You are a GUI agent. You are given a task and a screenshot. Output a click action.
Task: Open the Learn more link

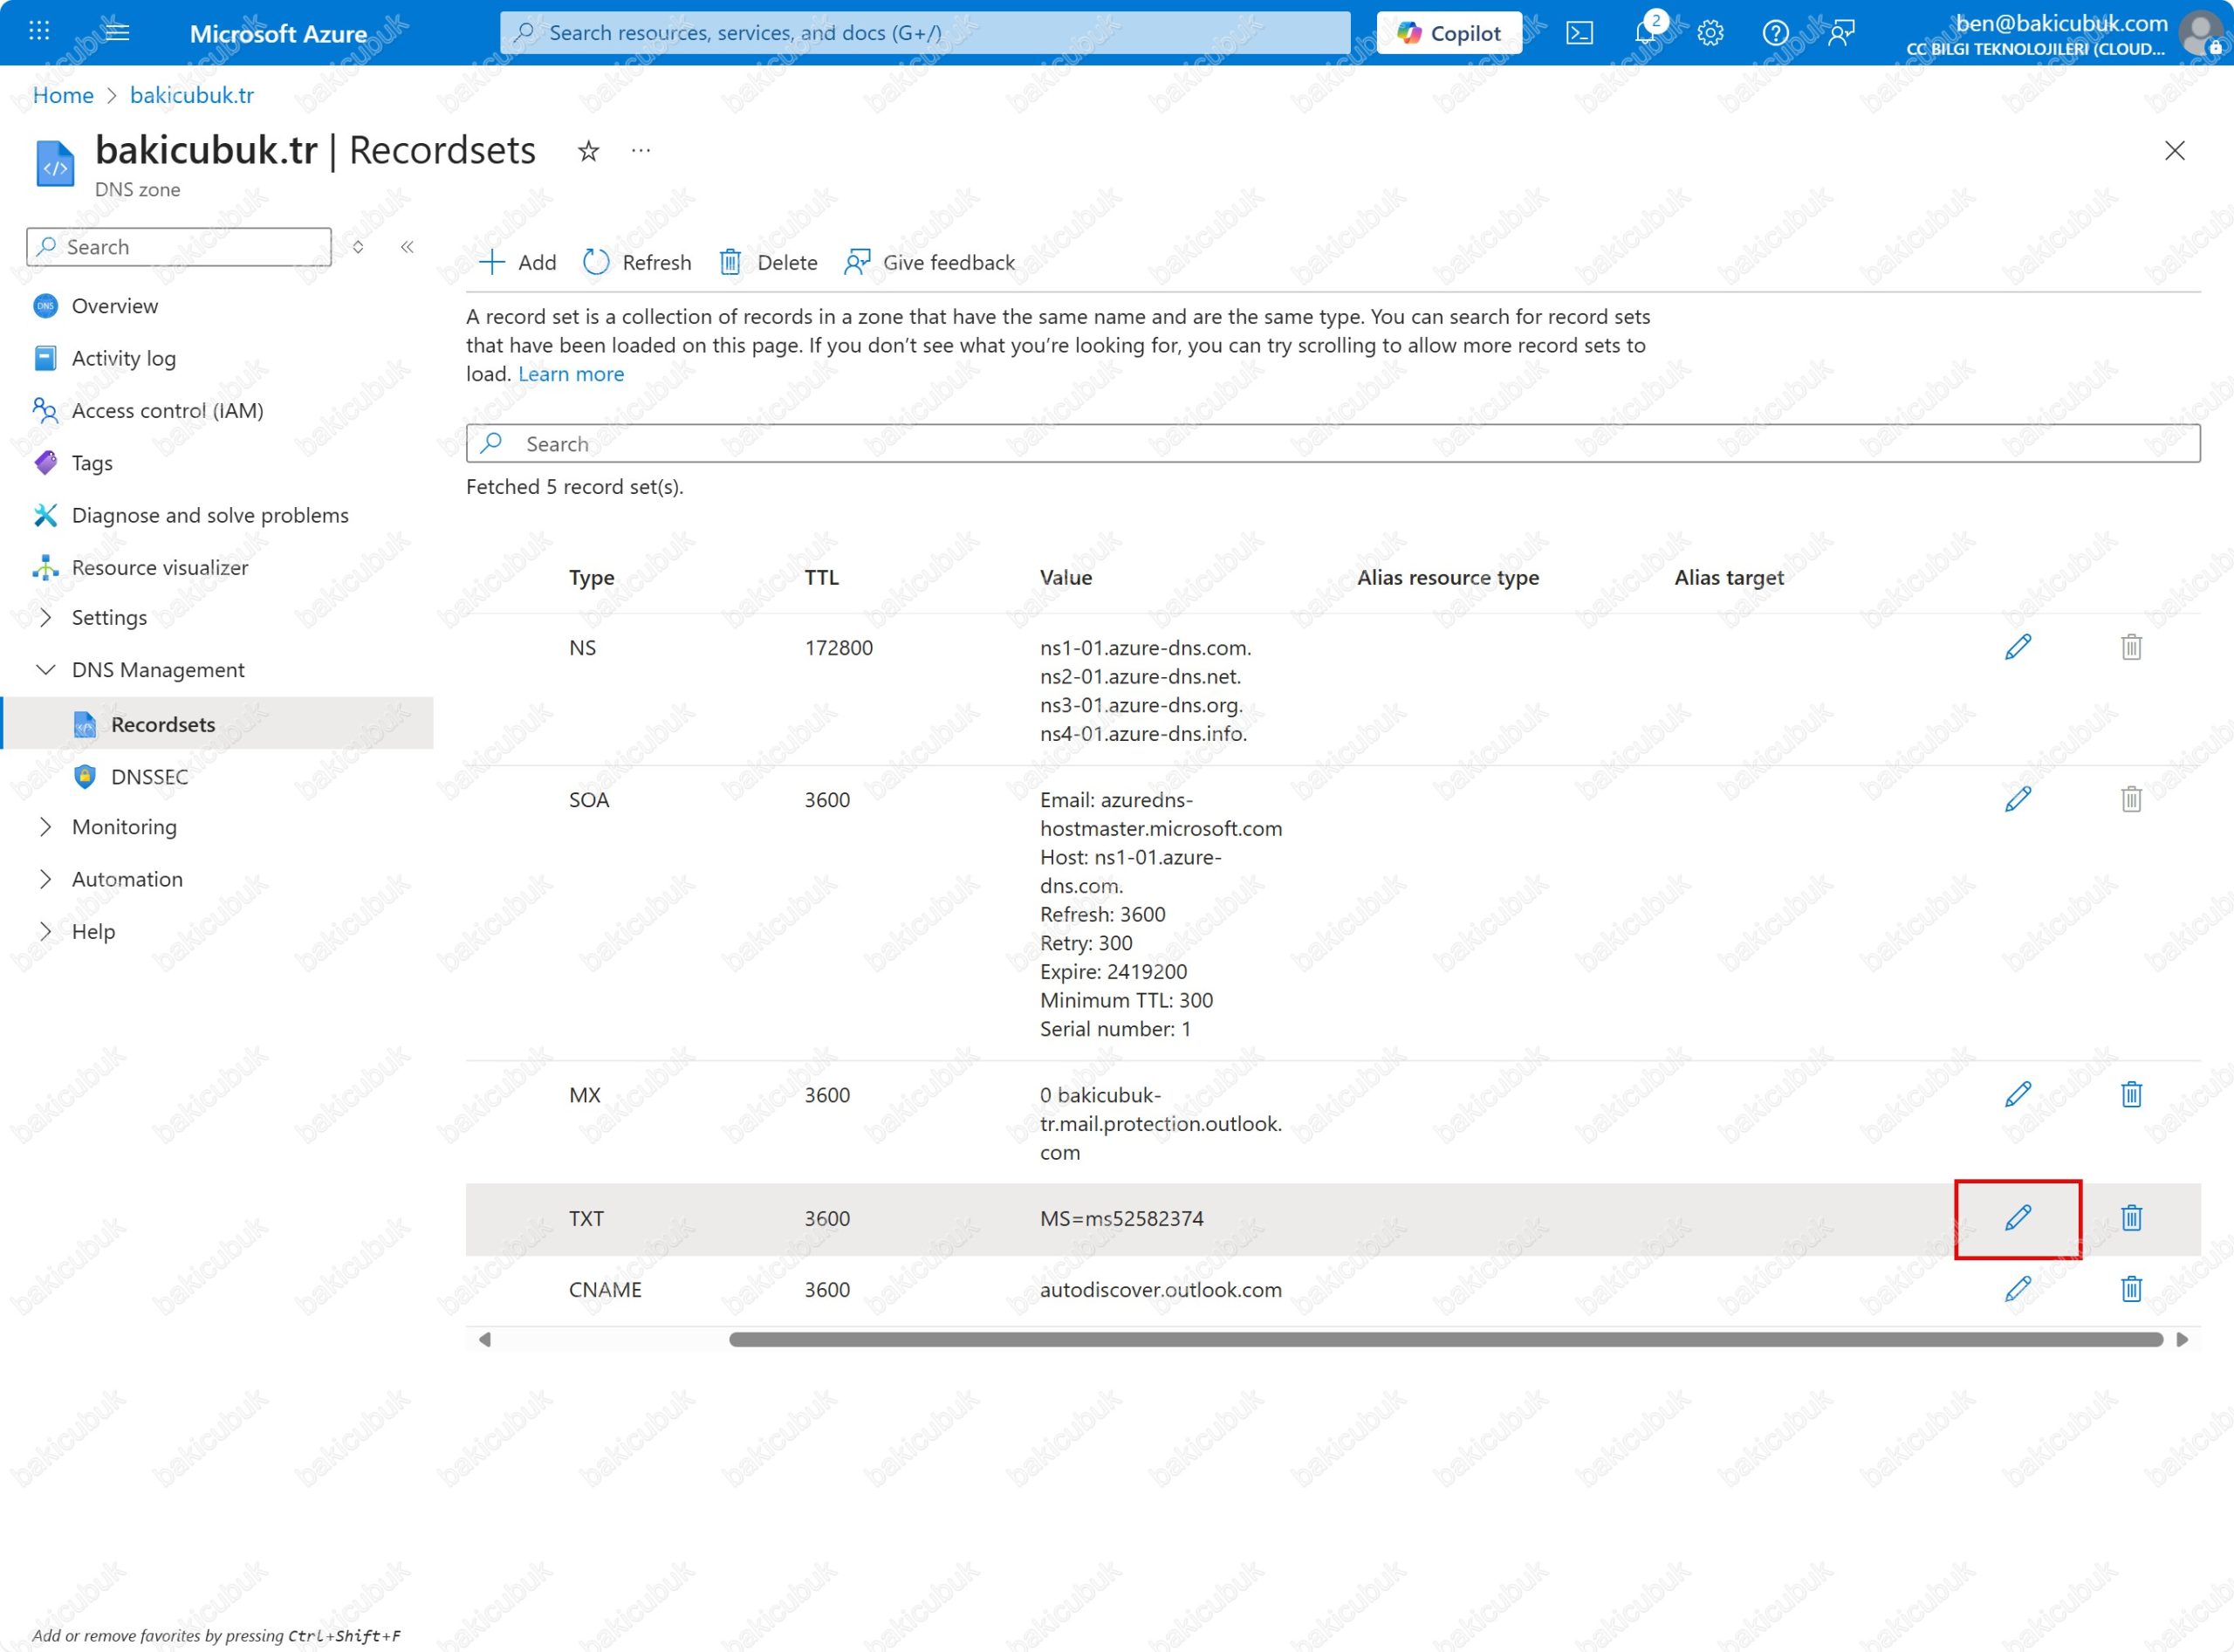click(x=571, y=374)
